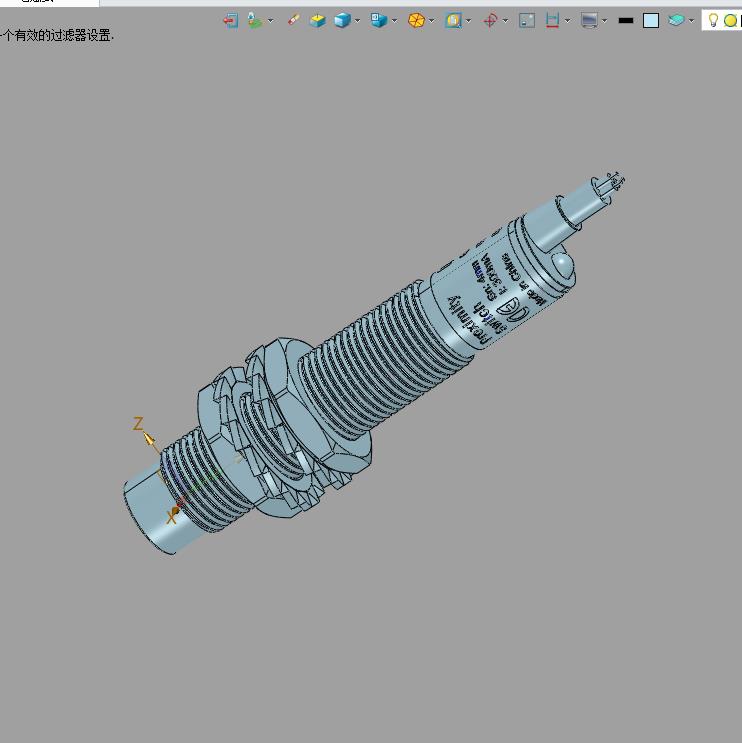The height and width of the screenshot is (743, 742).
Task: Click the magnifier zoom window icon
Action: [x=453, y=20]
